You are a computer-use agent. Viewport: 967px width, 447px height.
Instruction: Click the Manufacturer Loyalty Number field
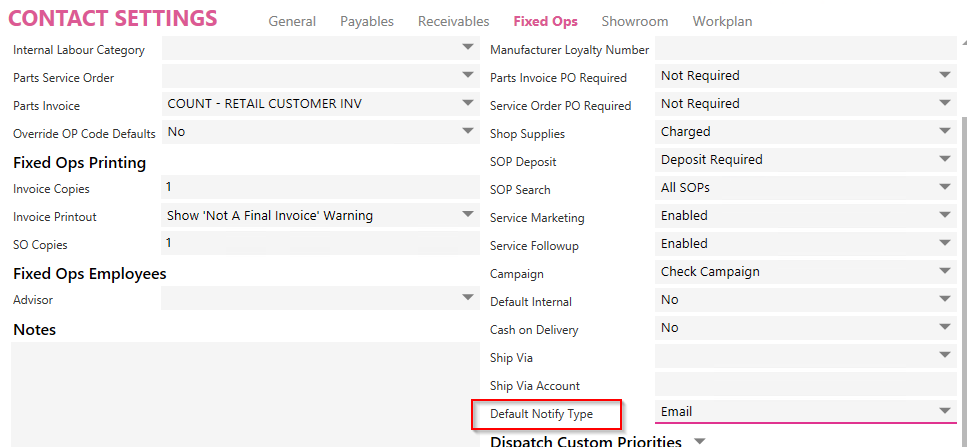point(805,48)
